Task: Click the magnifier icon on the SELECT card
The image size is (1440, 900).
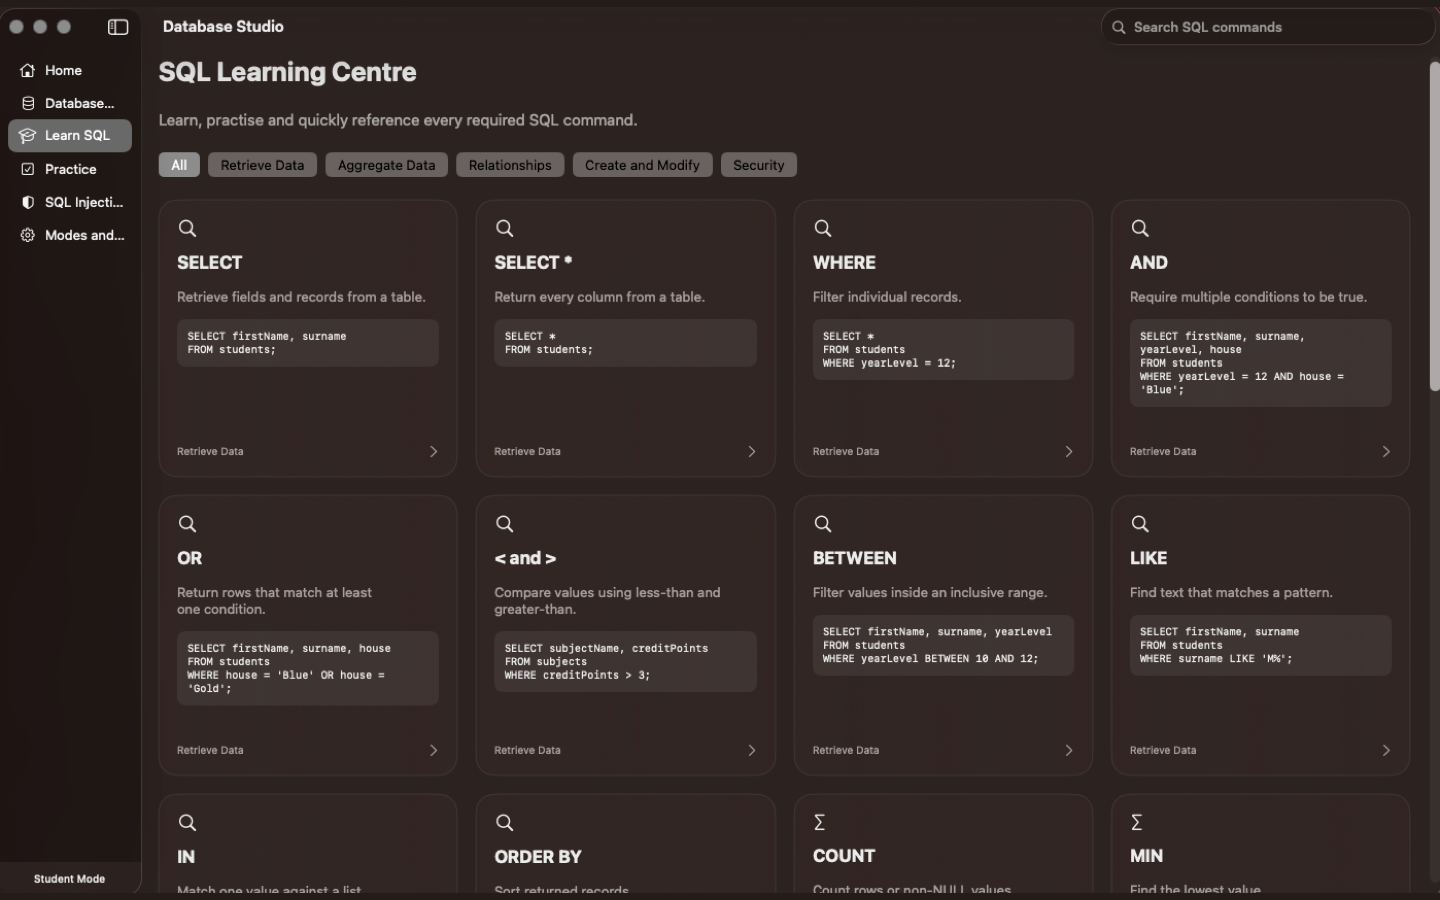Action: pyautogui.click(x=187, y=228)
